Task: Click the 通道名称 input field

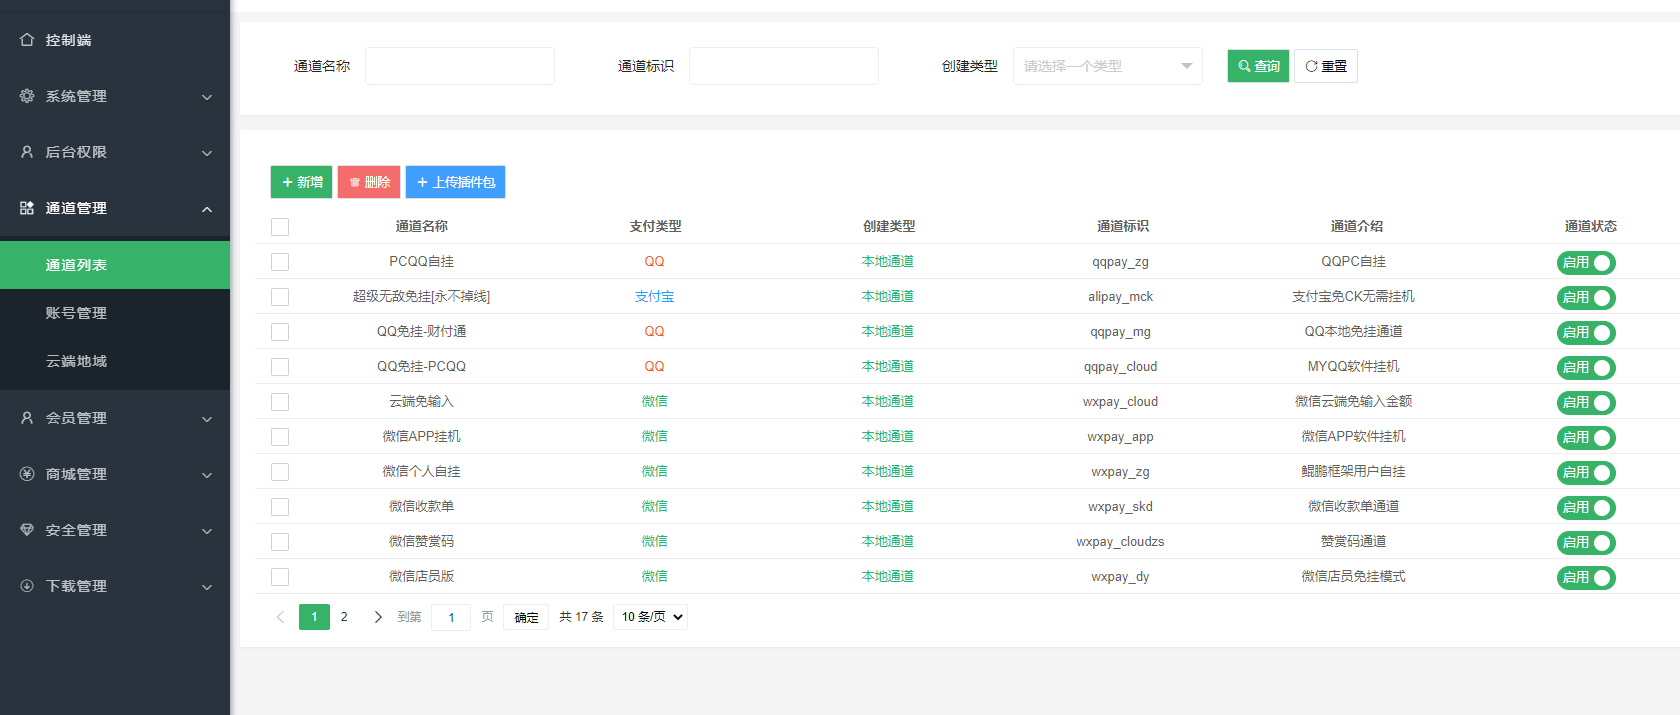Action: click(460, 66)
